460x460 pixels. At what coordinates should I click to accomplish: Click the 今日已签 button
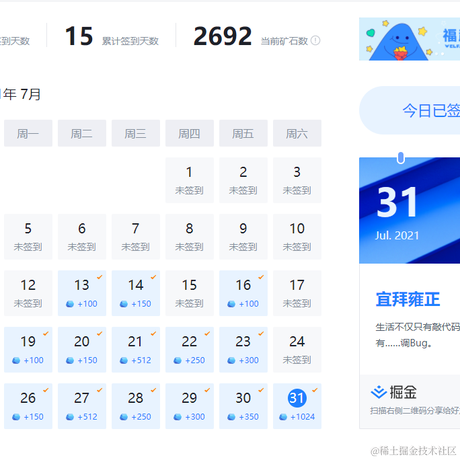click(x=409, y=110)
